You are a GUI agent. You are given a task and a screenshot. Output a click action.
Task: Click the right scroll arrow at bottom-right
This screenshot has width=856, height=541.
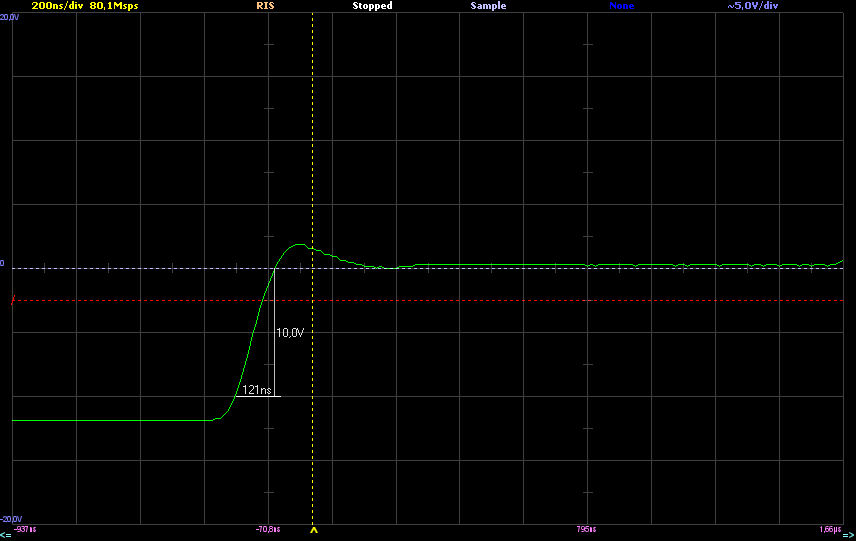[x=849, y=536]
